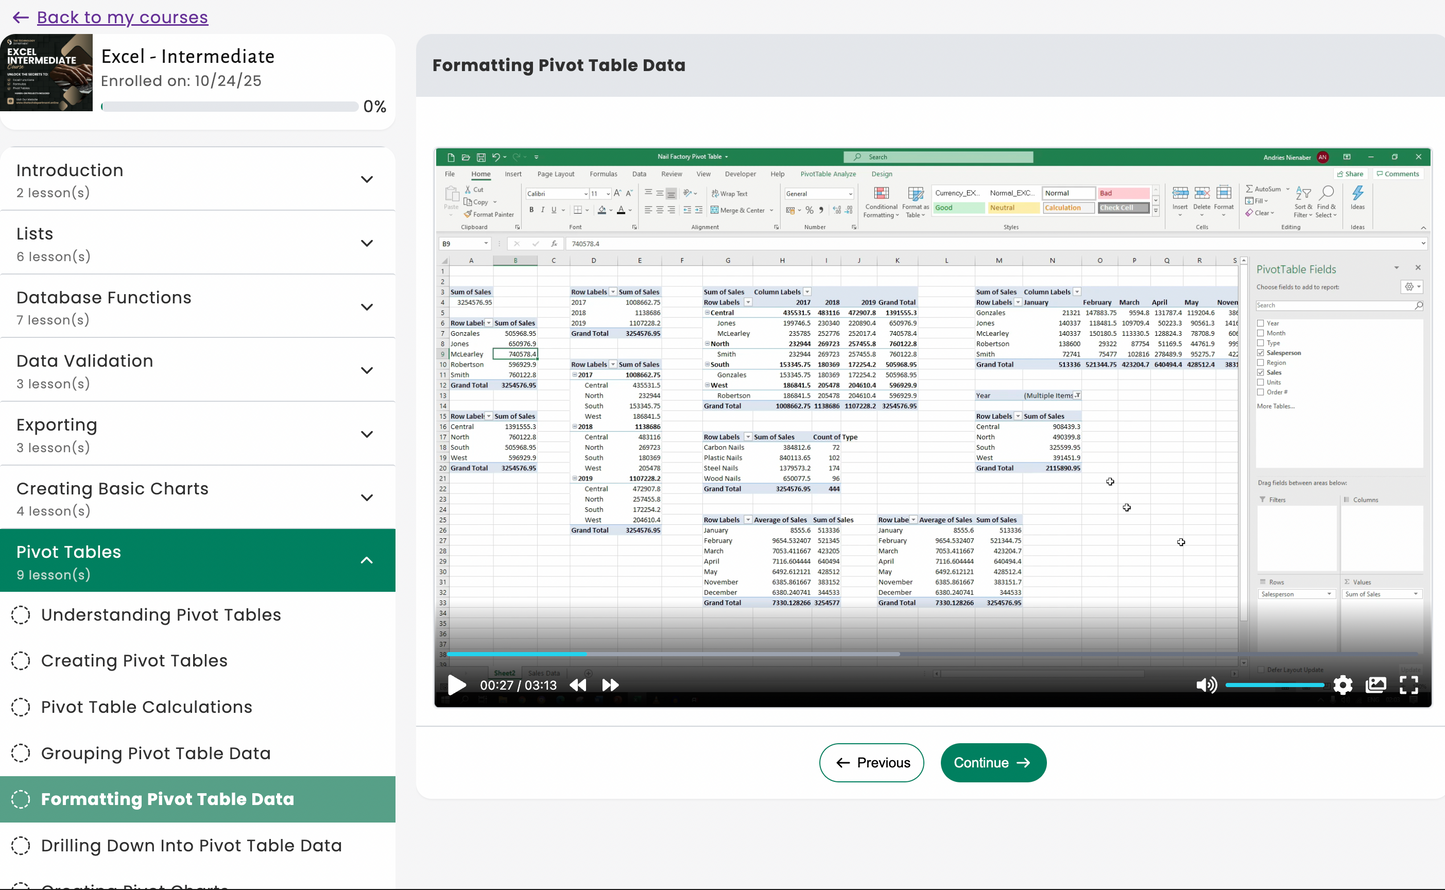
Task: Enable the Units field checkbox
Action: tap(1261, 382)
